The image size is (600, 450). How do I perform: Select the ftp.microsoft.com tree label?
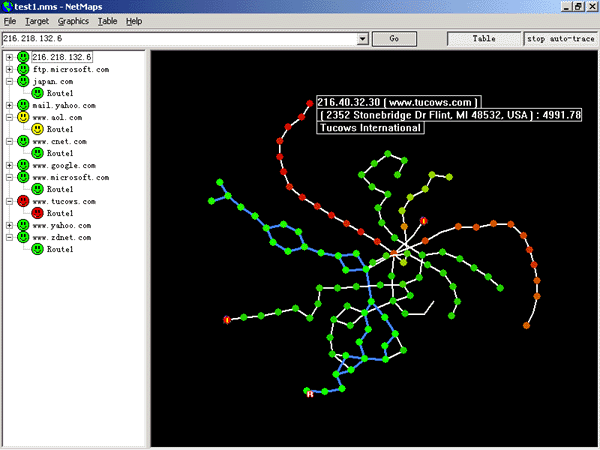71,69
